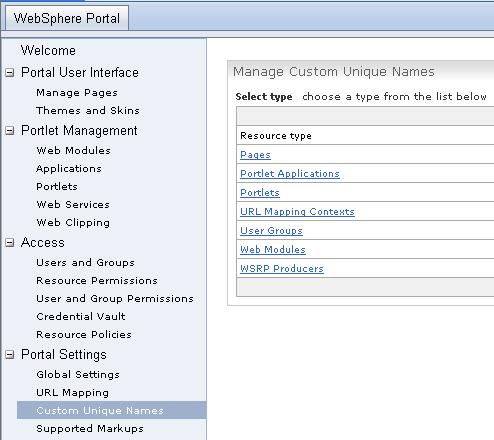
Task: Collapse the Portlet Management section
Action: pyautogui.click(x=10, y=131)
